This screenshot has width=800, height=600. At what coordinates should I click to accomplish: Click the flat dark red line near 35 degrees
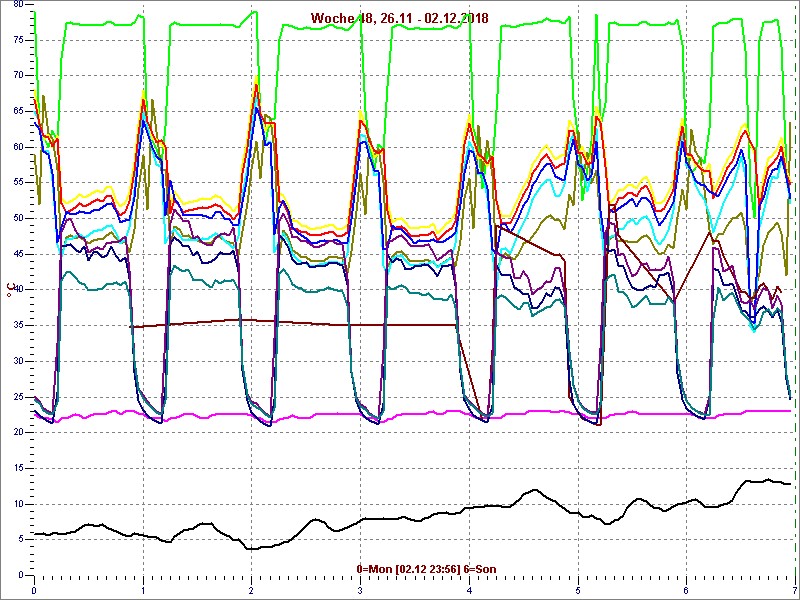click(x=300, y=323)
